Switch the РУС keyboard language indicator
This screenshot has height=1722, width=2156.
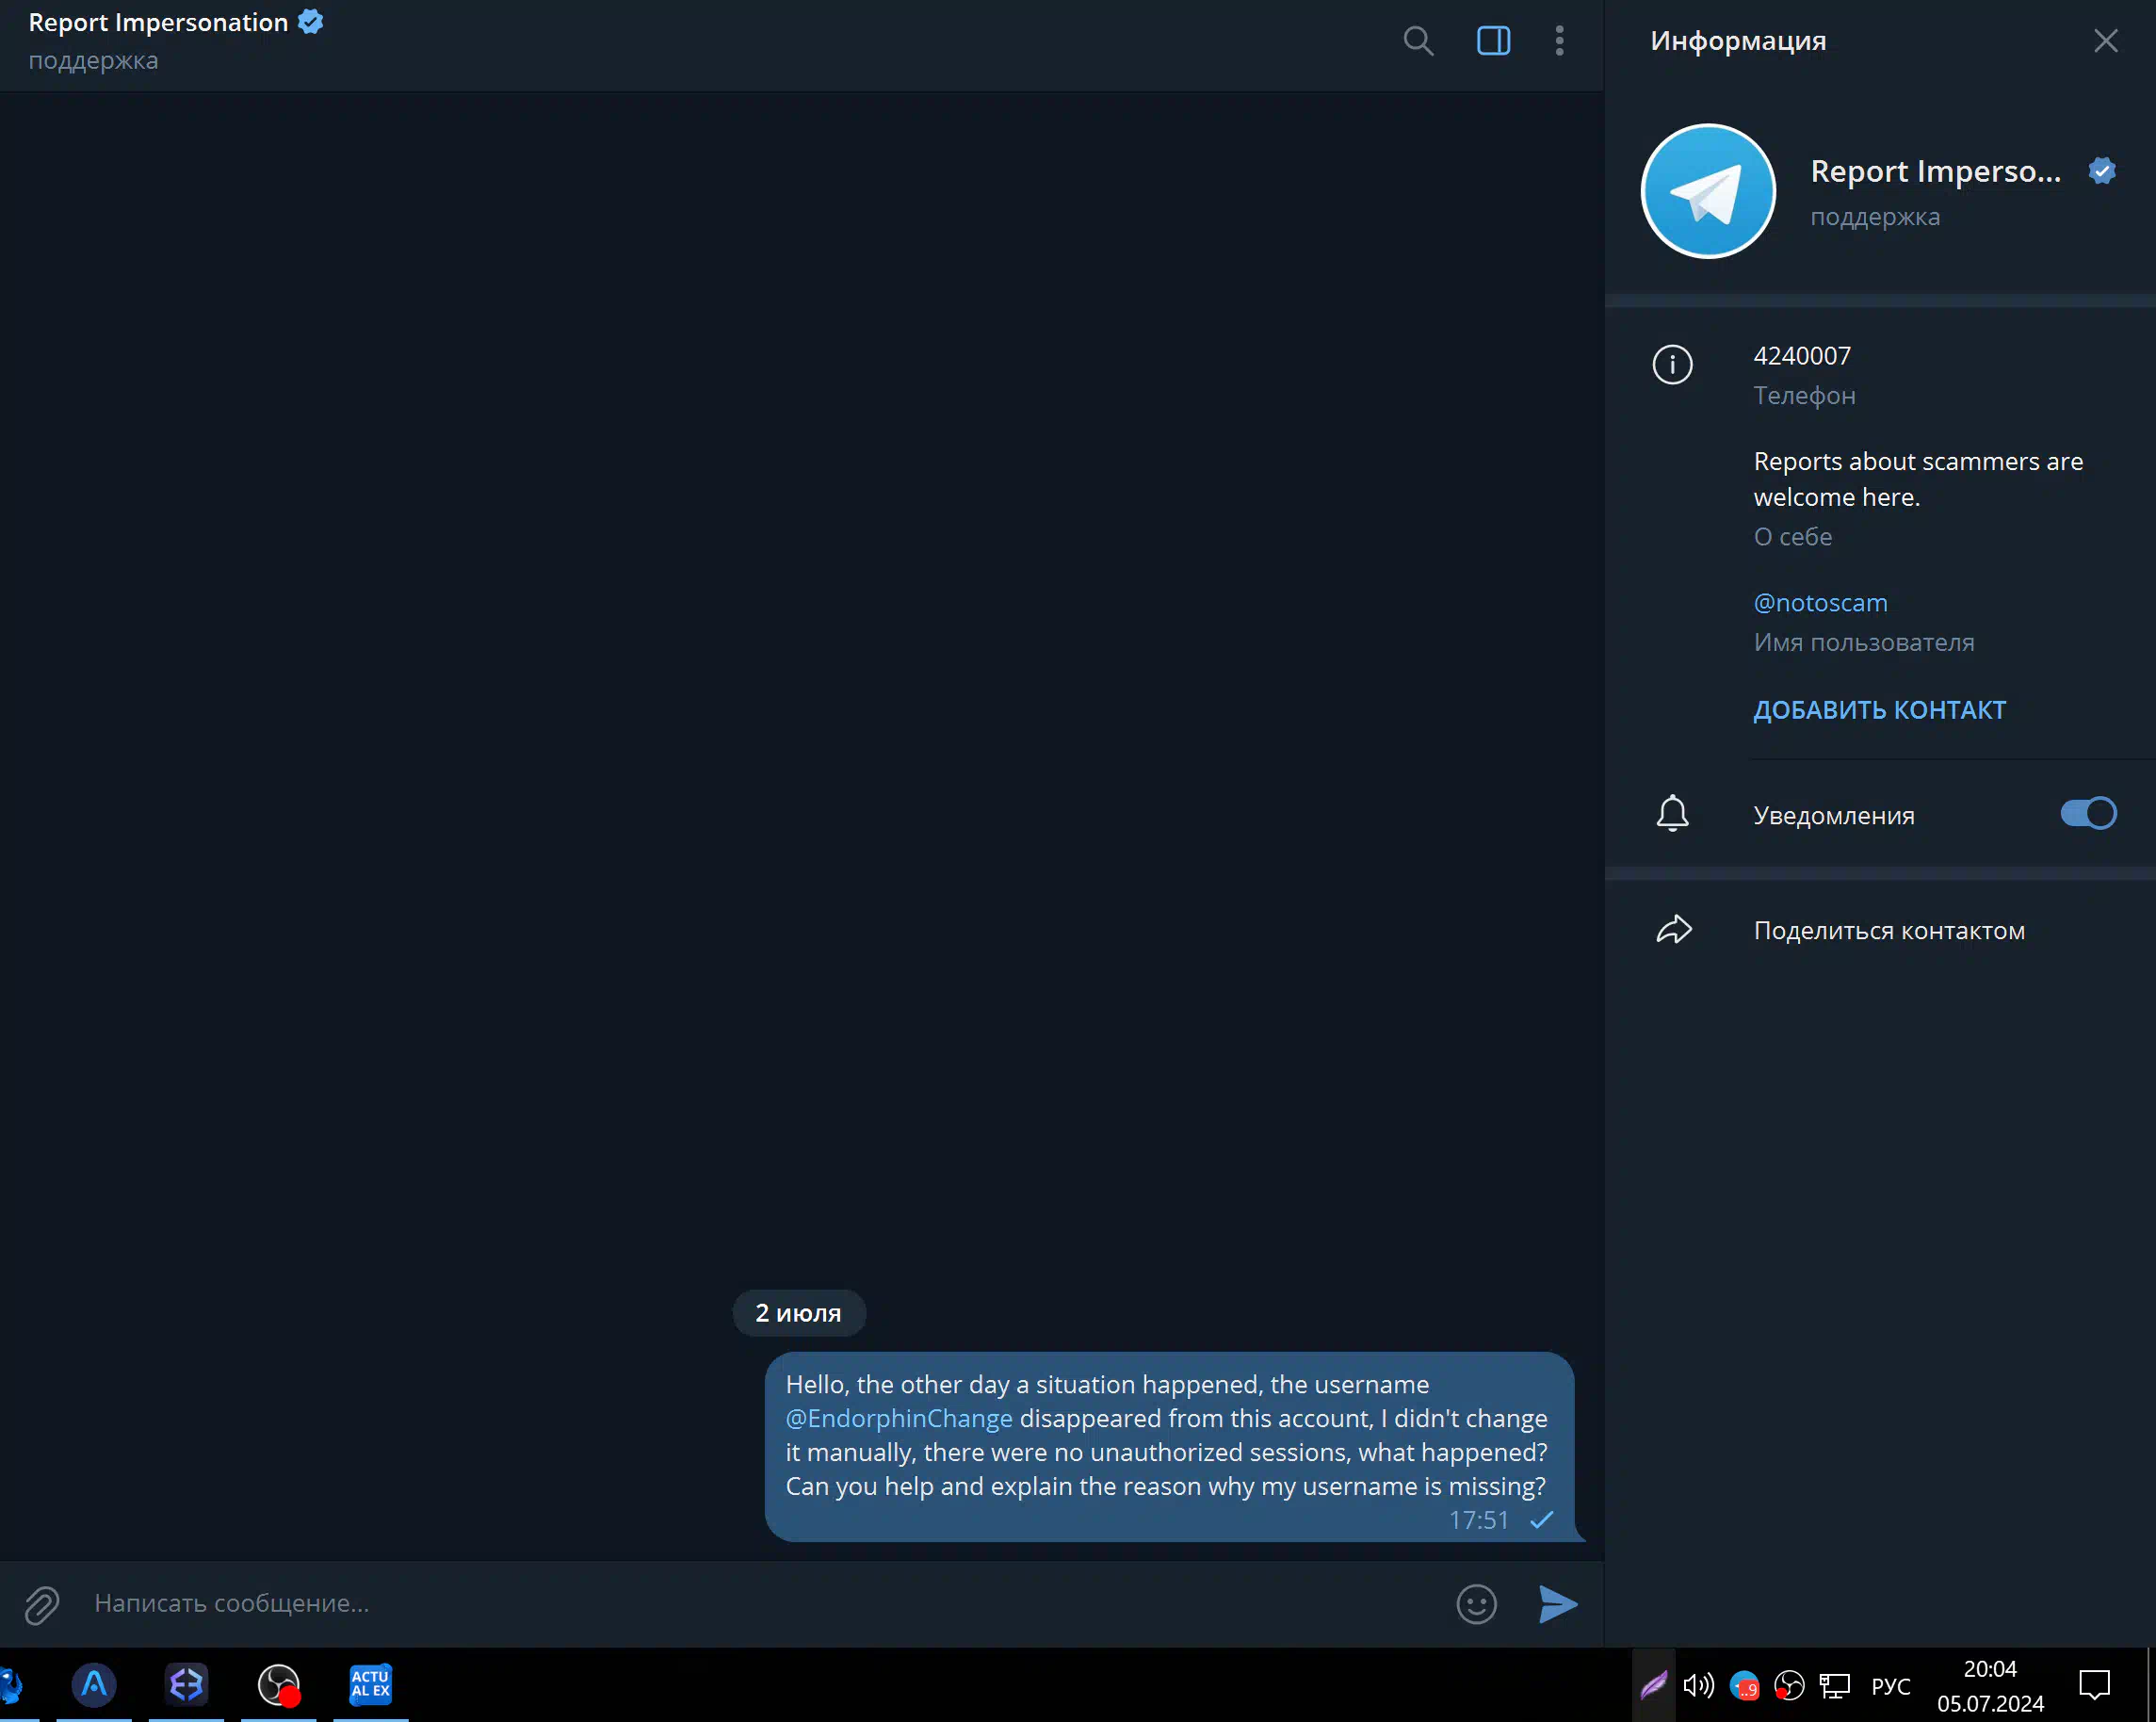click(1889, 1686)
